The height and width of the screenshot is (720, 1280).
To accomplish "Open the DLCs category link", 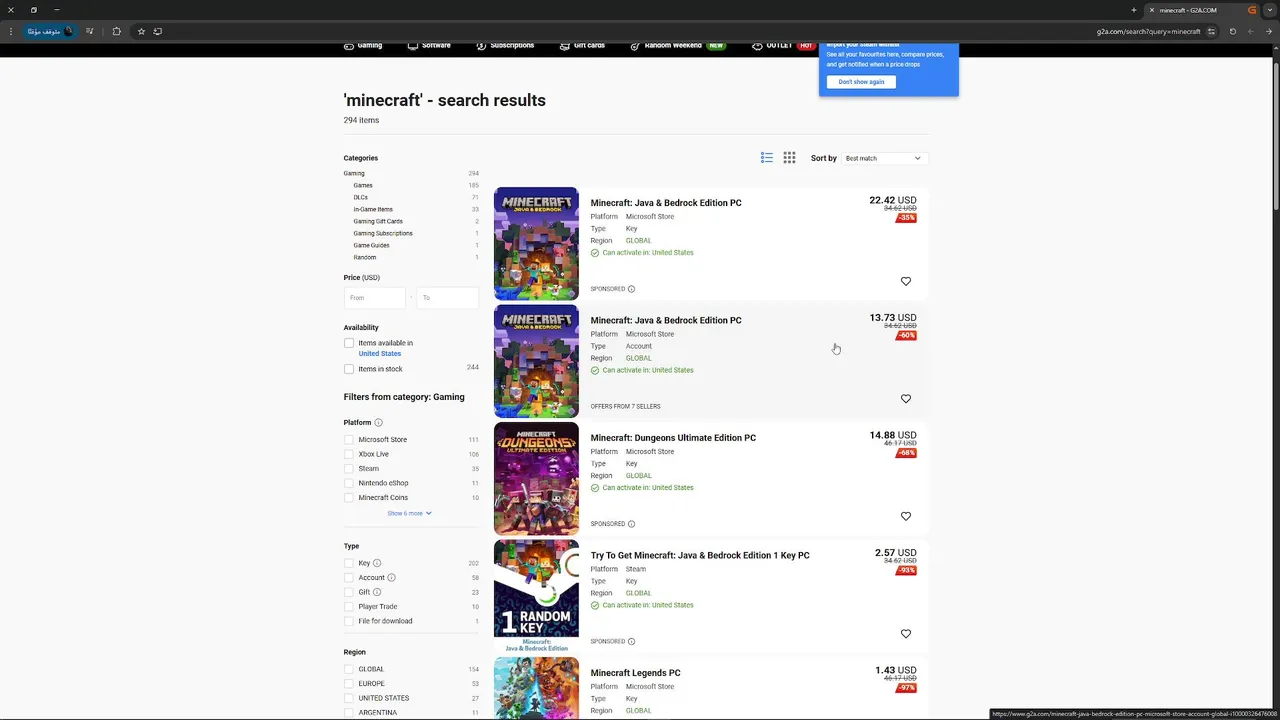I will coord(360,197).
